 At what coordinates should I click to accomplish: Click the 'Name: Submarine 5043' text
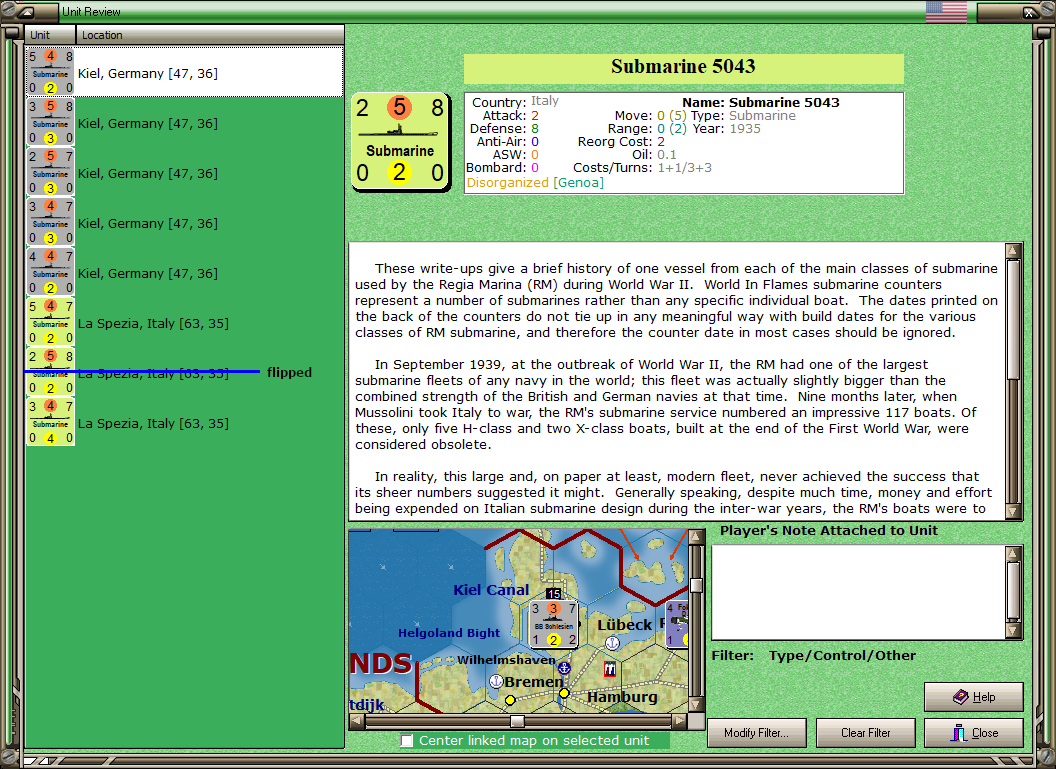point(761,102)
